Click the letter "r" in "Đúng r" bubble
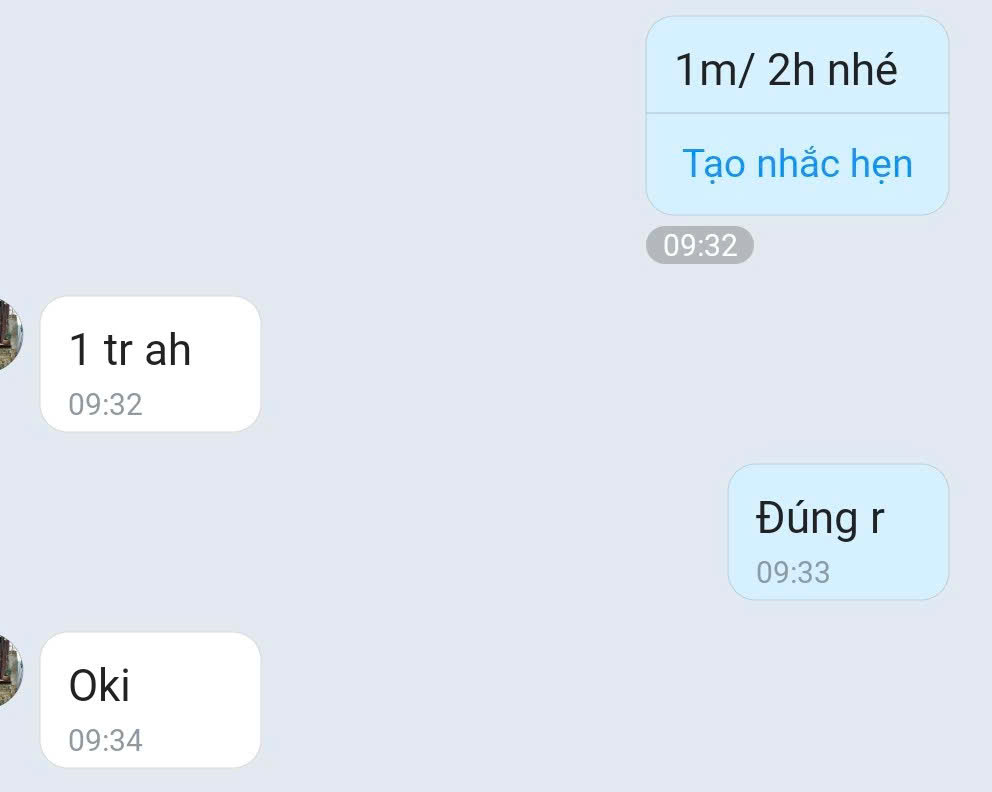 (x=877, y=520)
